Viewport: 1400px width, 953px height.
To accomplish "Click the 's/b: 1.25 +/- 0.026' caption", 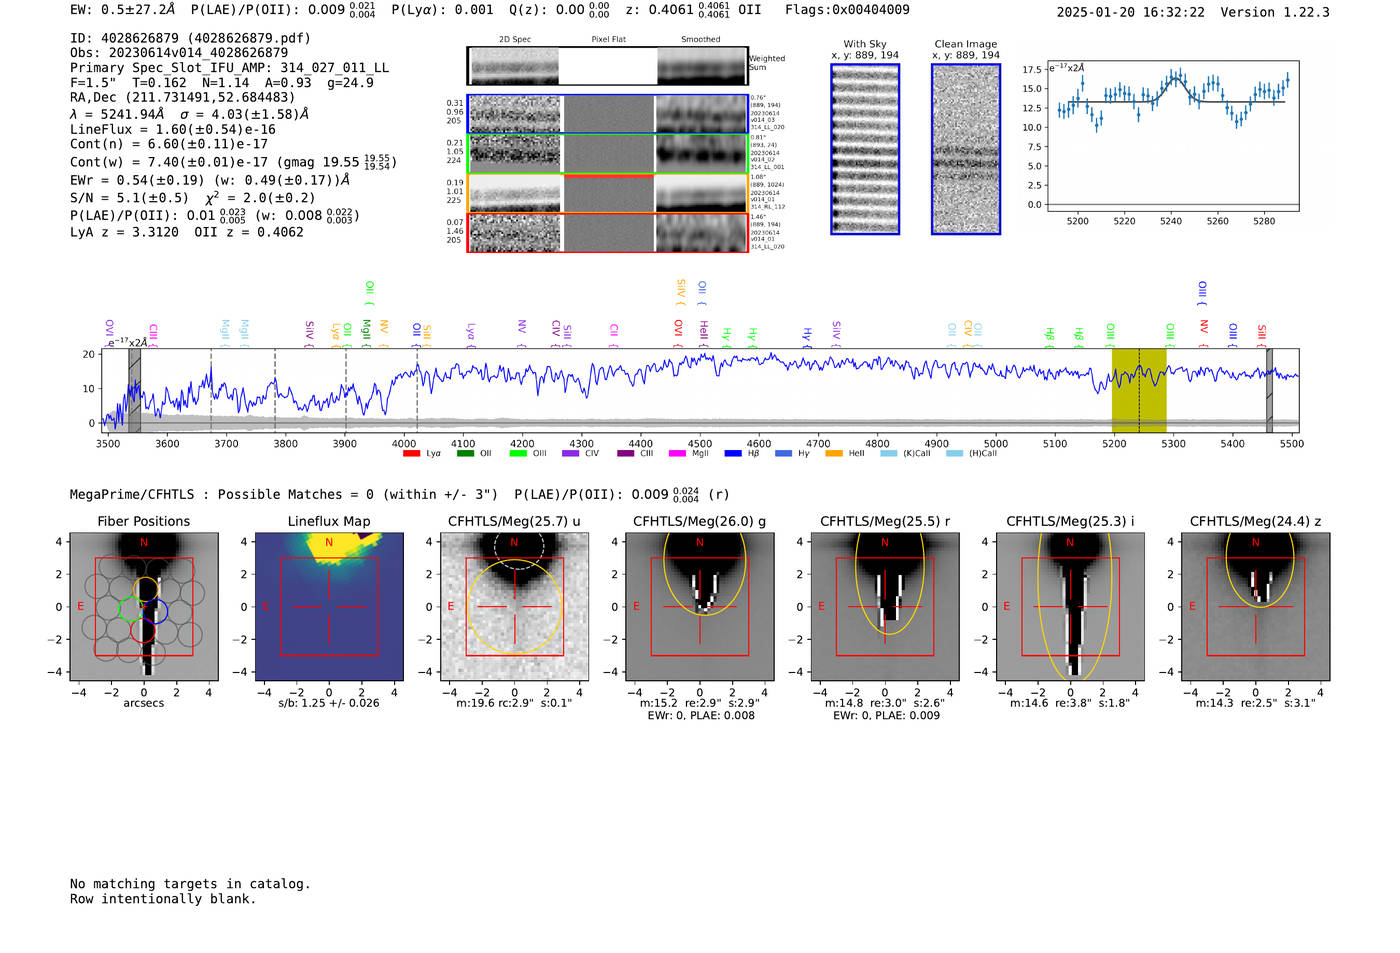I will click(x=329, y=703).
